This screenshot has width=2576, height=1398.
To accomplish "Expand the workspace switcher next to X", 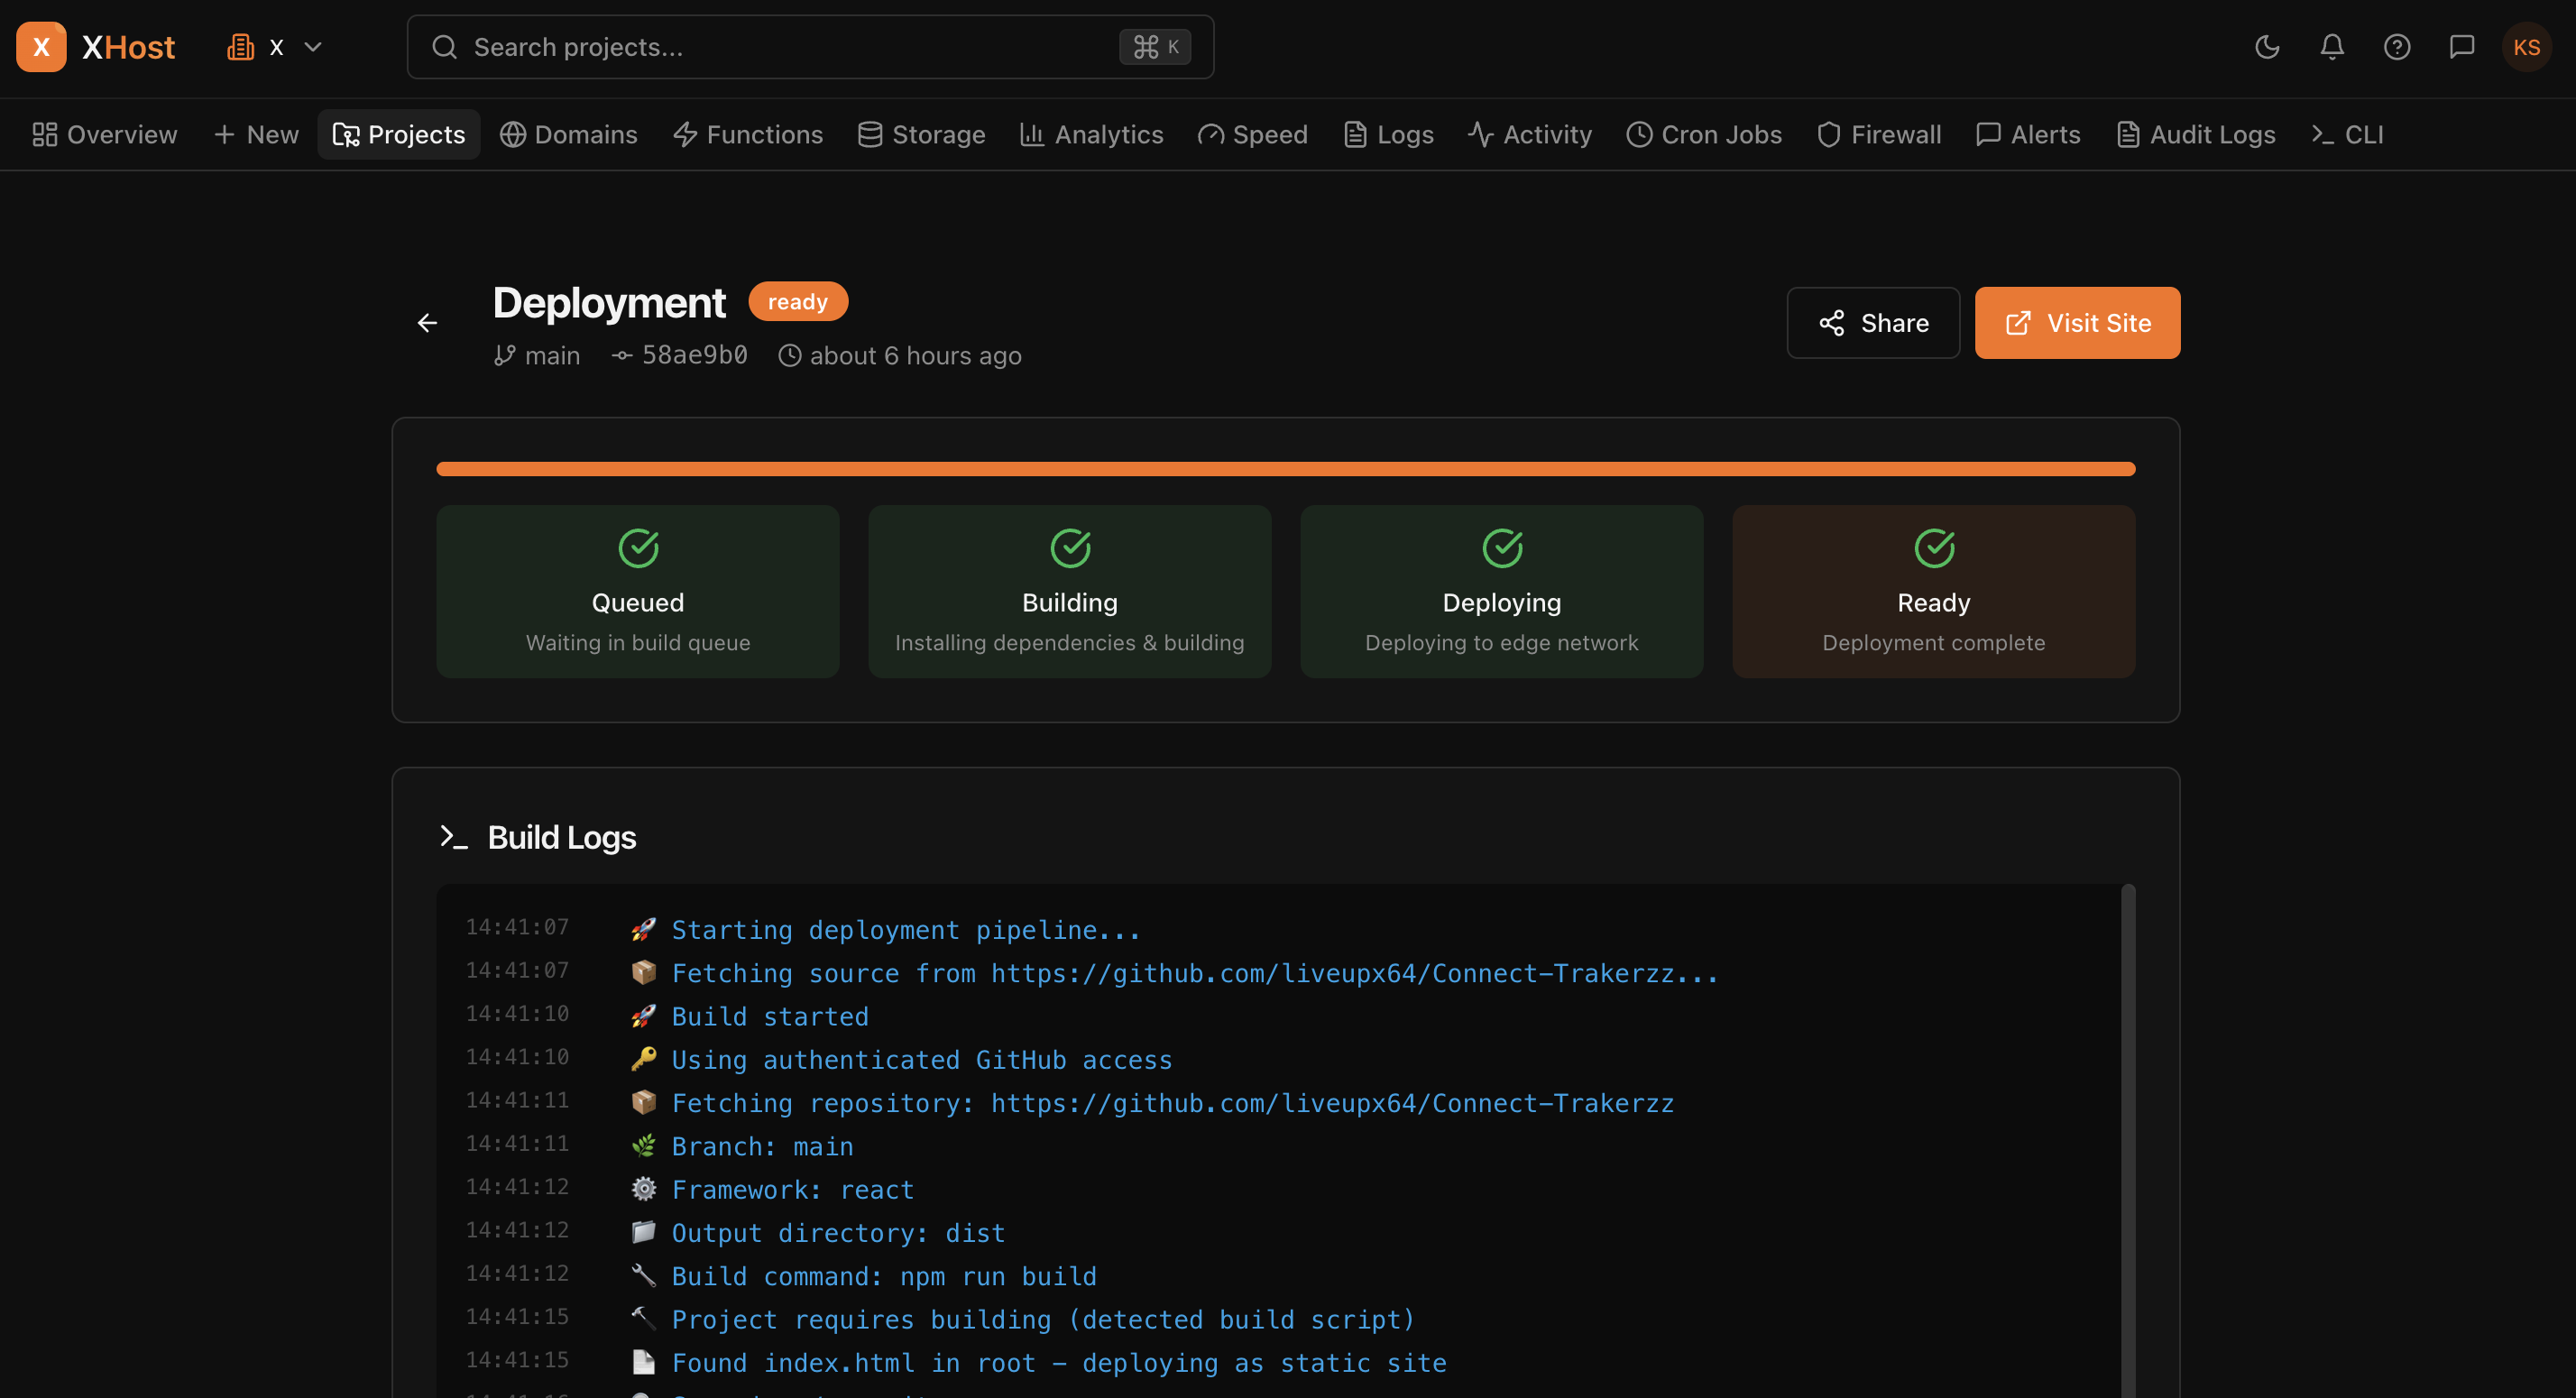I will click(x=313, y=46).
